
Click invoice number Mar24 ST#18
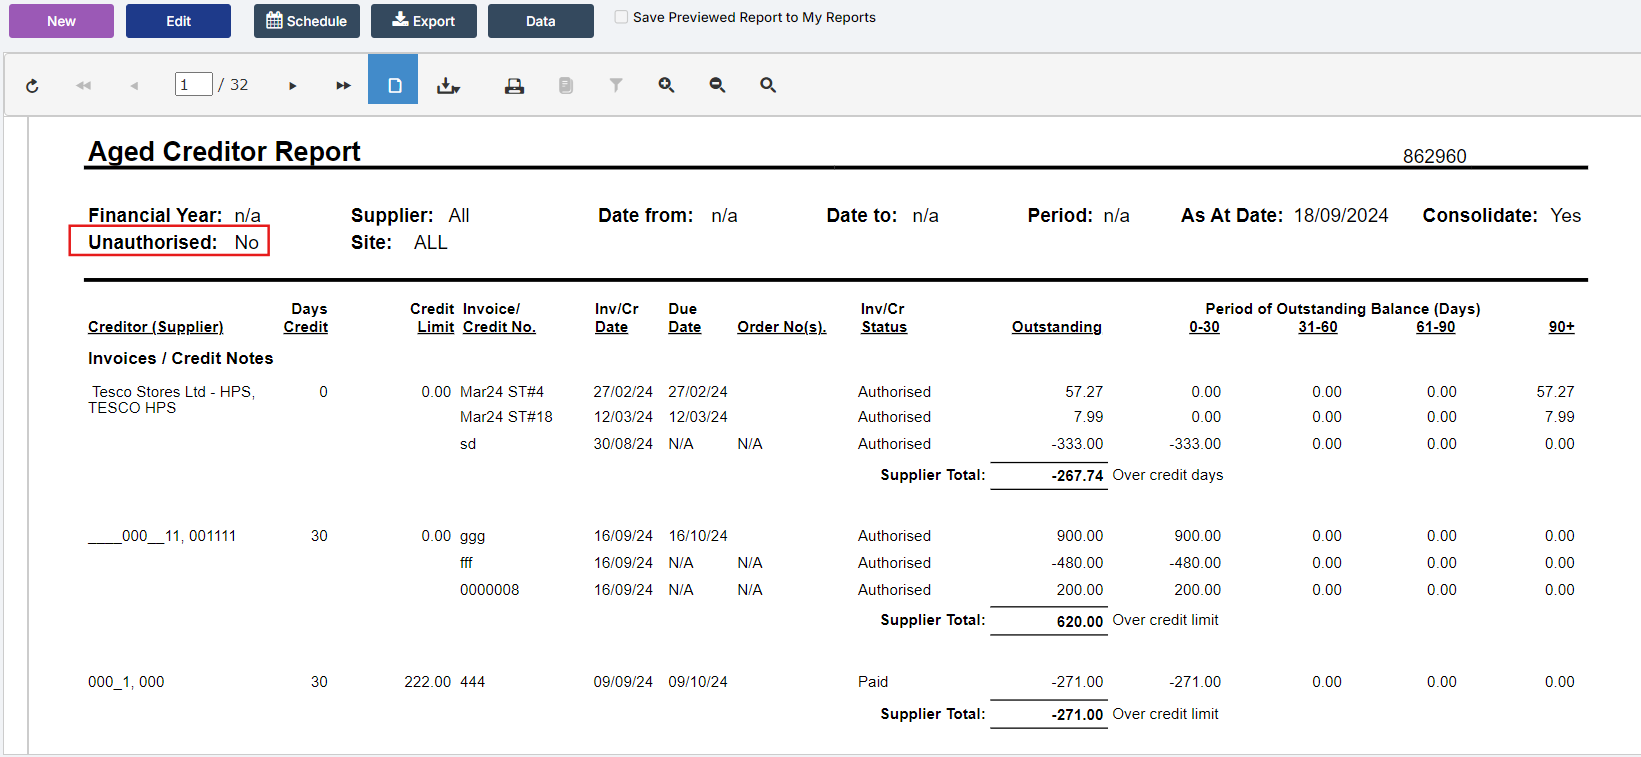click(506, 417)
